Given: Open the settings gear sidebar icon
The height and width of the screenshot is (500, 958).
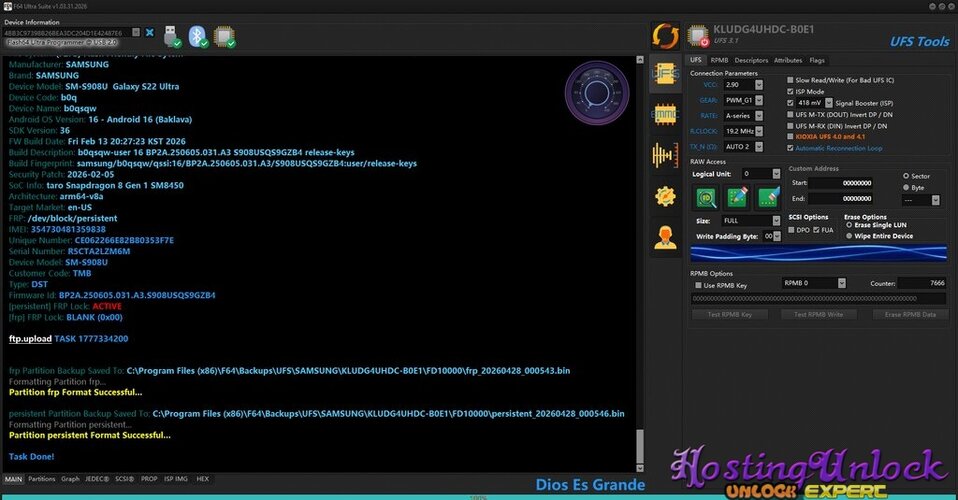Looking at the screenshot, I should [x=665, y=196].
